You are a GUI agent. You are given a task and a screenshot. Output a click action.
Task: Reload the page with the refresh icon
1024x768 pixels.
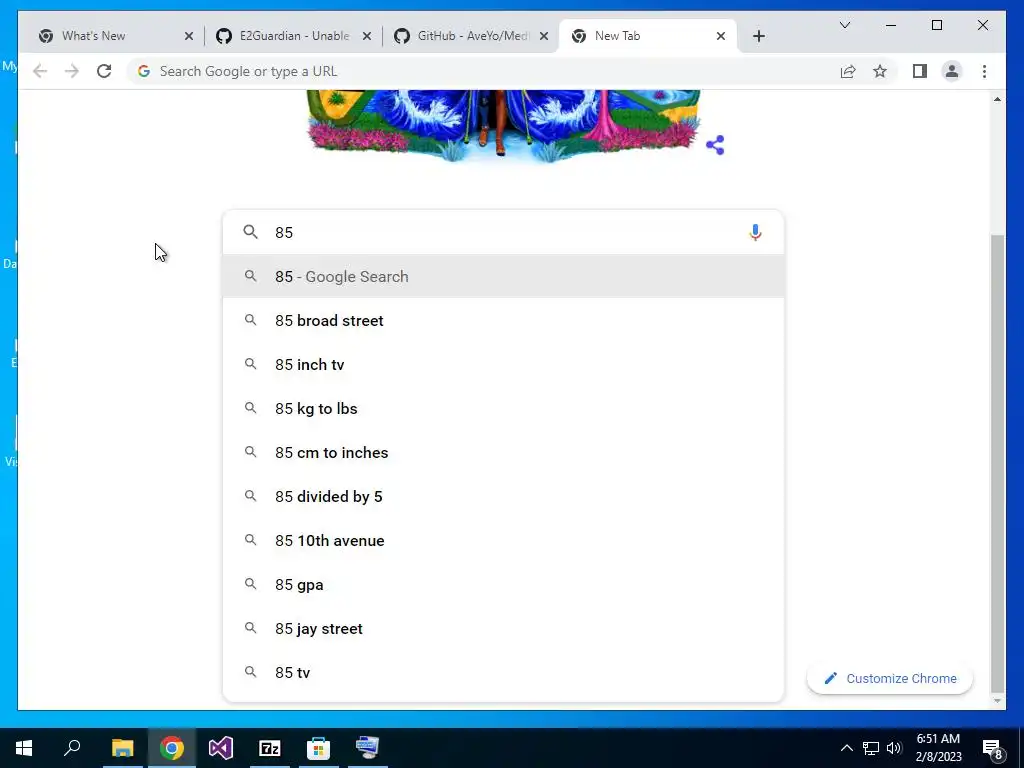click(x=104, y=71)
